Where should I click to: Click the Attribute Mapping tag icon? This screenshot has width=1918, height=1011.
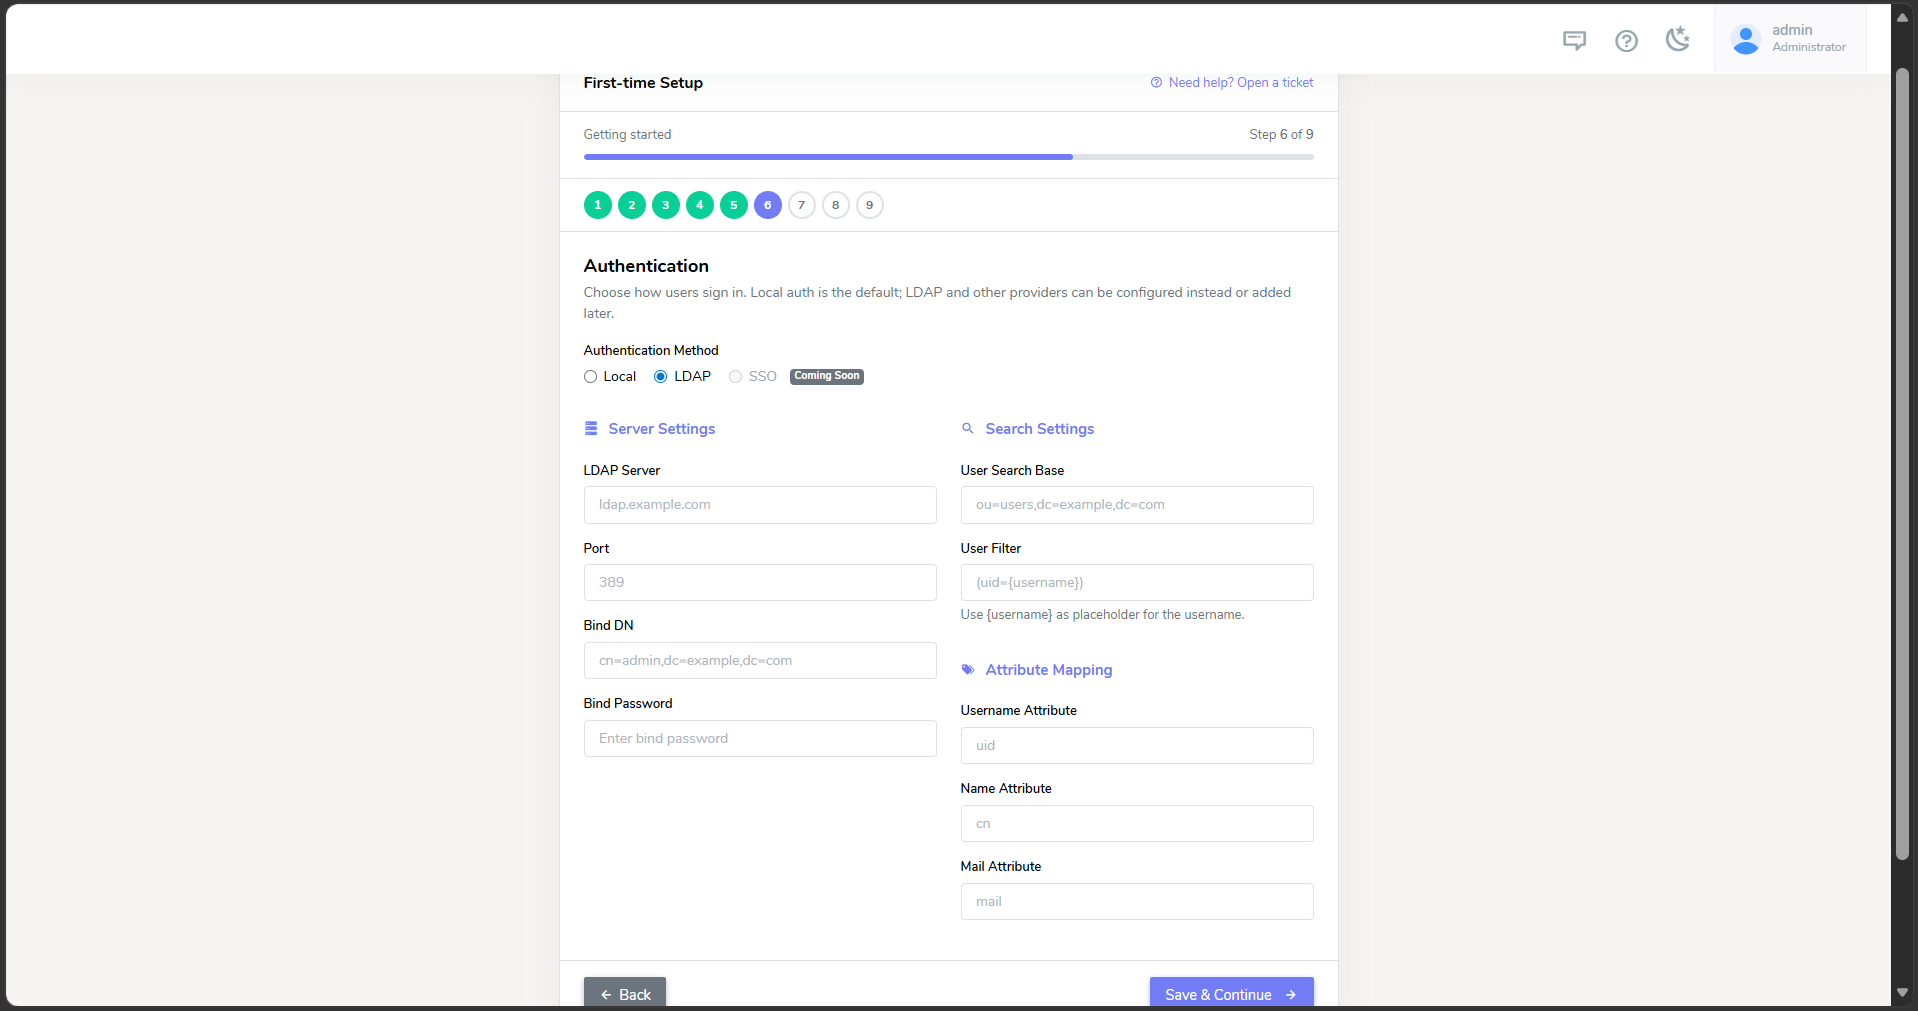(967, 669)
